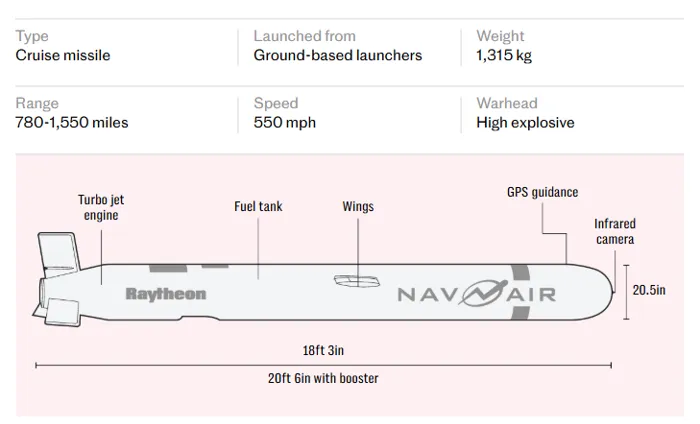Select the "Infrared camera" label
The height and width of the screenshot is (424, 700).
pos(614,232)
